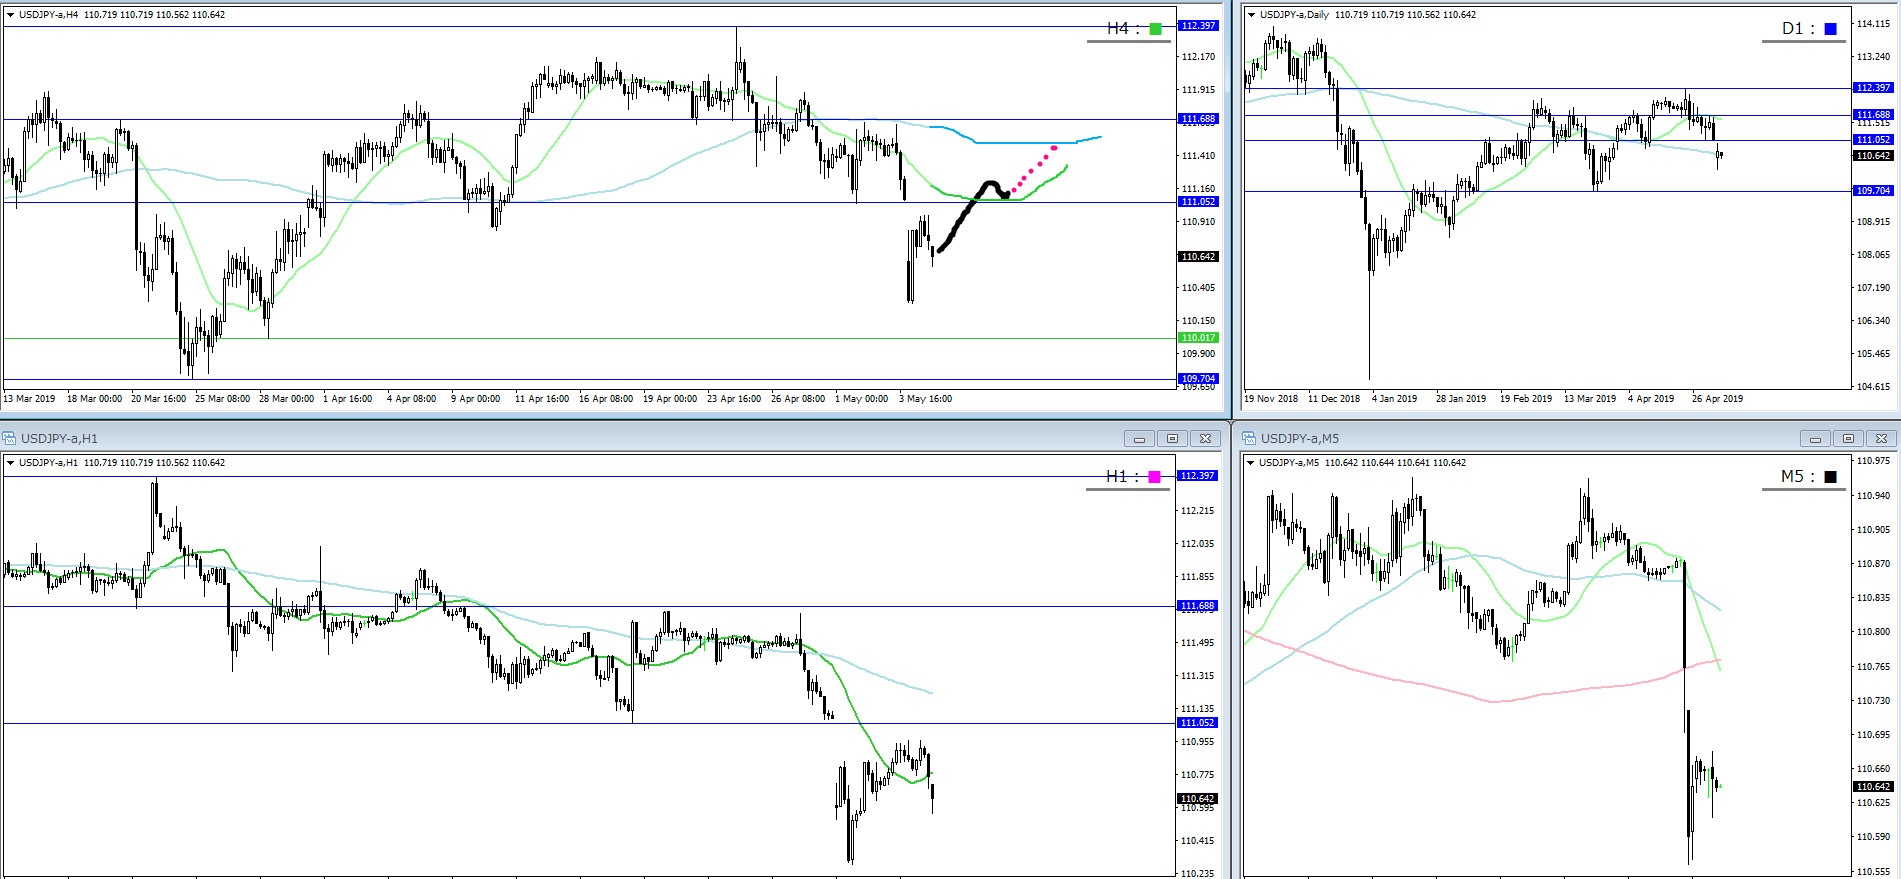Select the pink dotted trend line on H4 chart
The image size is (1901, 879).
click(1034, 169)
